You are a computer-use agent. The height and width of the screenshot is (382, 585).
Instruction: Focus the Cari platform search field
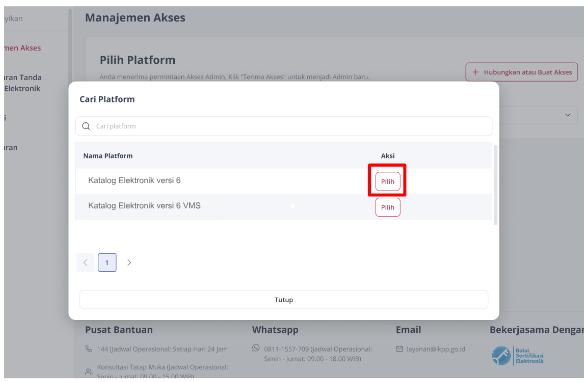coord(284,126)
